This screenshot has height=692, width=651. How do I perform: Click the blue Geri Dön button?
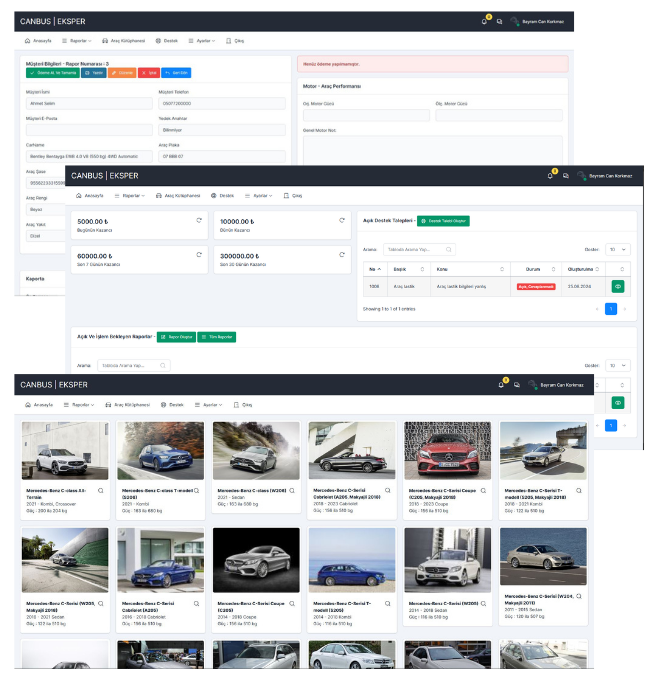tap(176, 73)
